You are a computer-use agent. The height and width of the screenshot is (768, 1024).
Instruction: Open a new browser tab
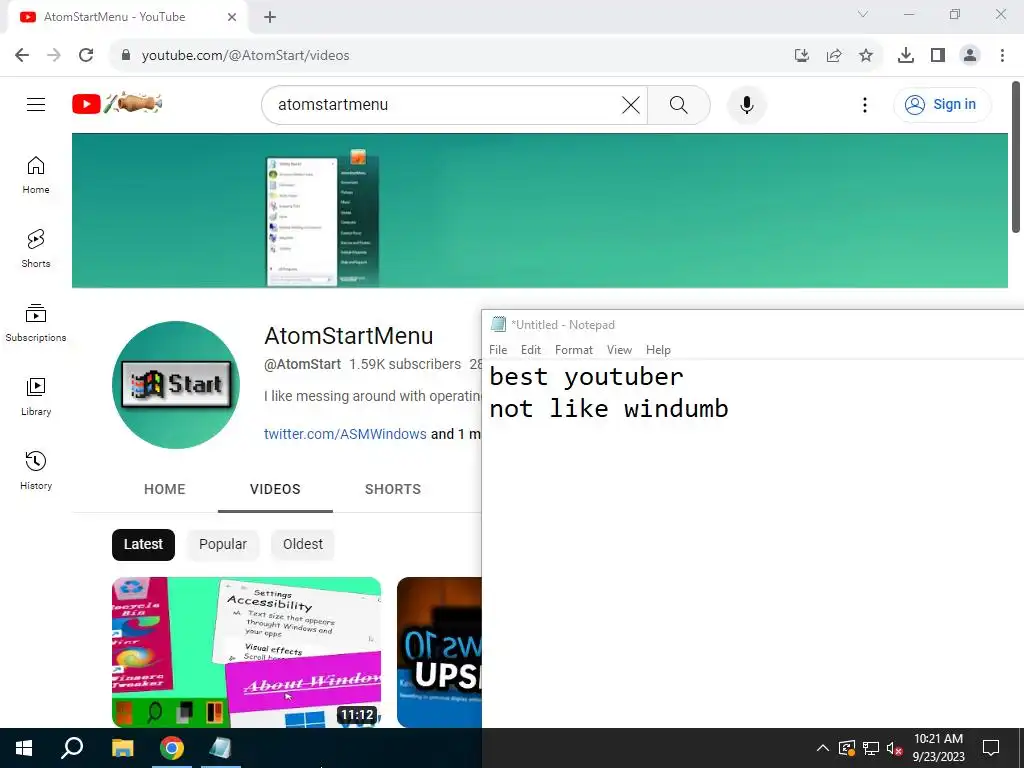[270, 17]
